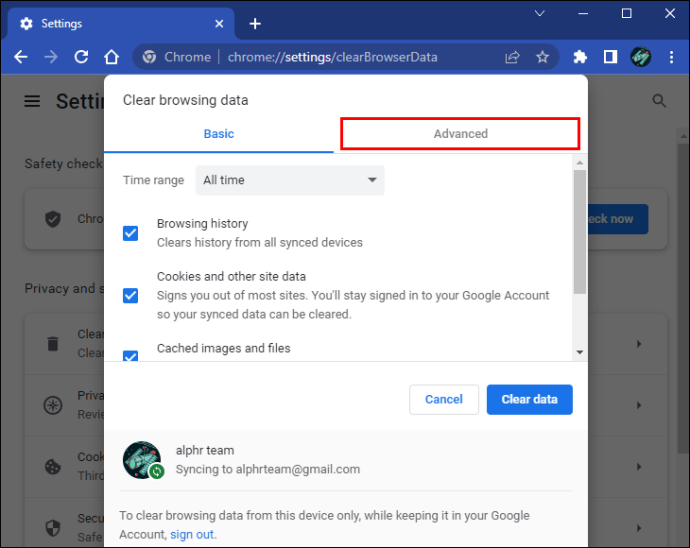The image size is (690, 548).
Task: Click the sign out link
Action: click(192, 534)
